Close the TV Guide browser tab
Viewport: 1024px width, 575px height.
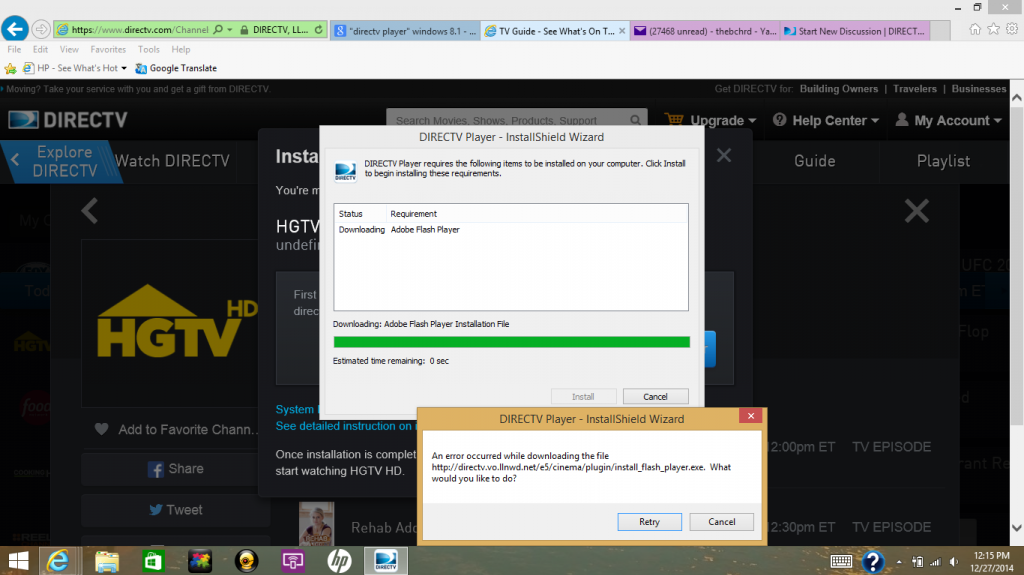622,31
